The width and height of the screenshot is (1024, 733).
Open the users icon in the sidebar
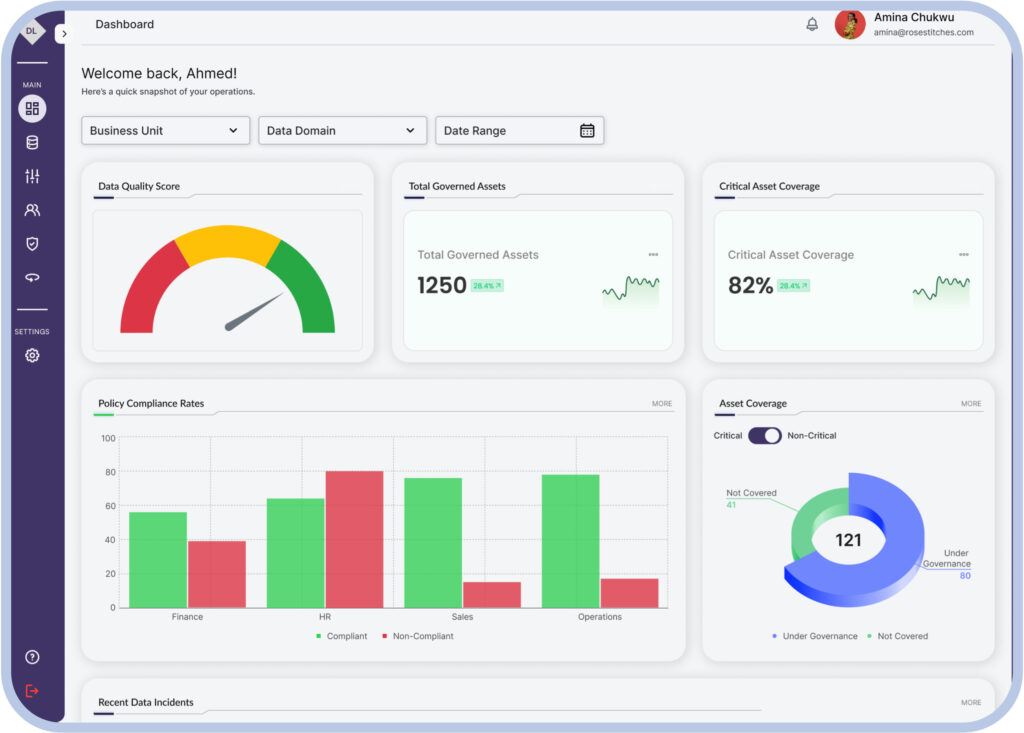(x=31, y=210)
